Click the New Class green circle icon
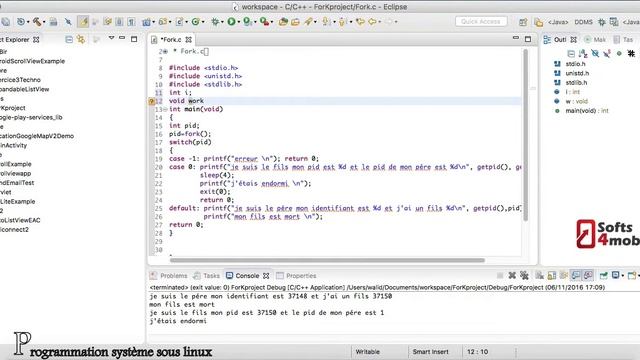640x360 pixels. (196, 22)
